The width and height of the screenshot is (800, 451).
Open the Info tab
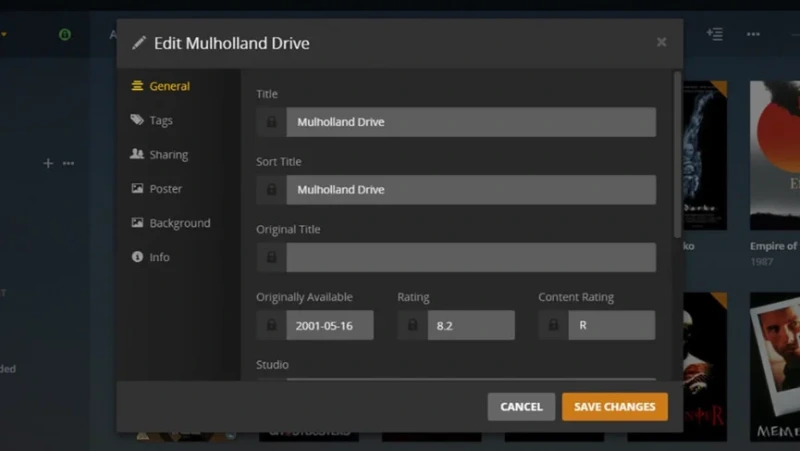150,257
